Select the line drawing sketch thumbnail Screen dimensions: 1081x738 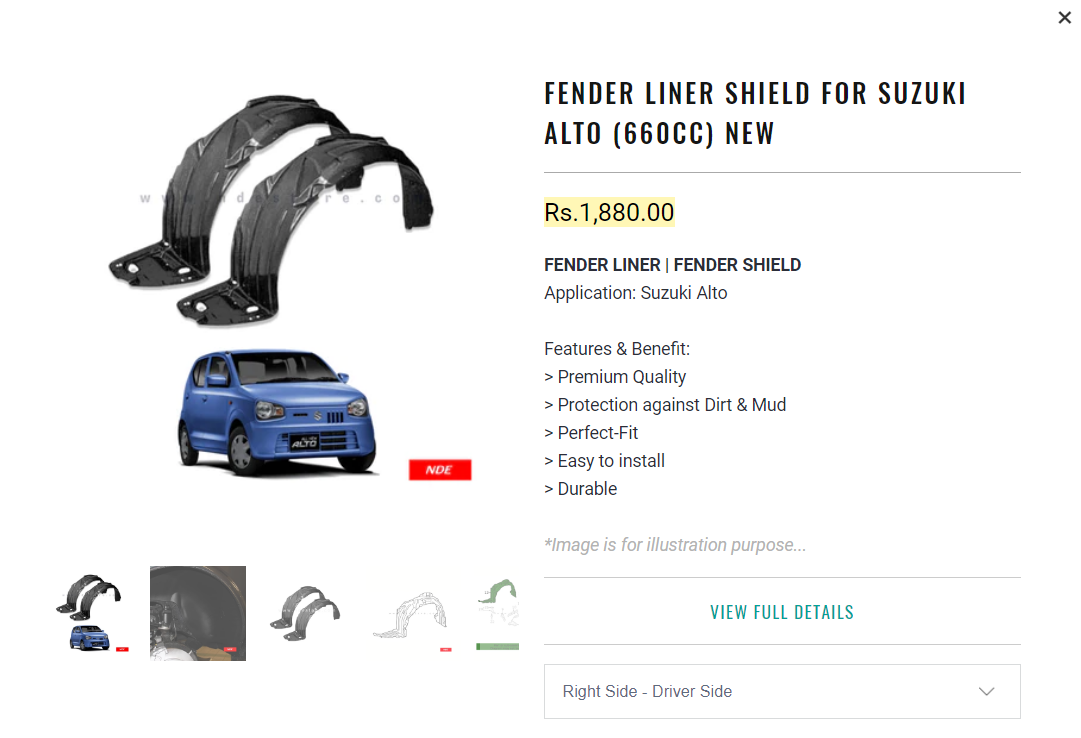(x=412, y=613)
